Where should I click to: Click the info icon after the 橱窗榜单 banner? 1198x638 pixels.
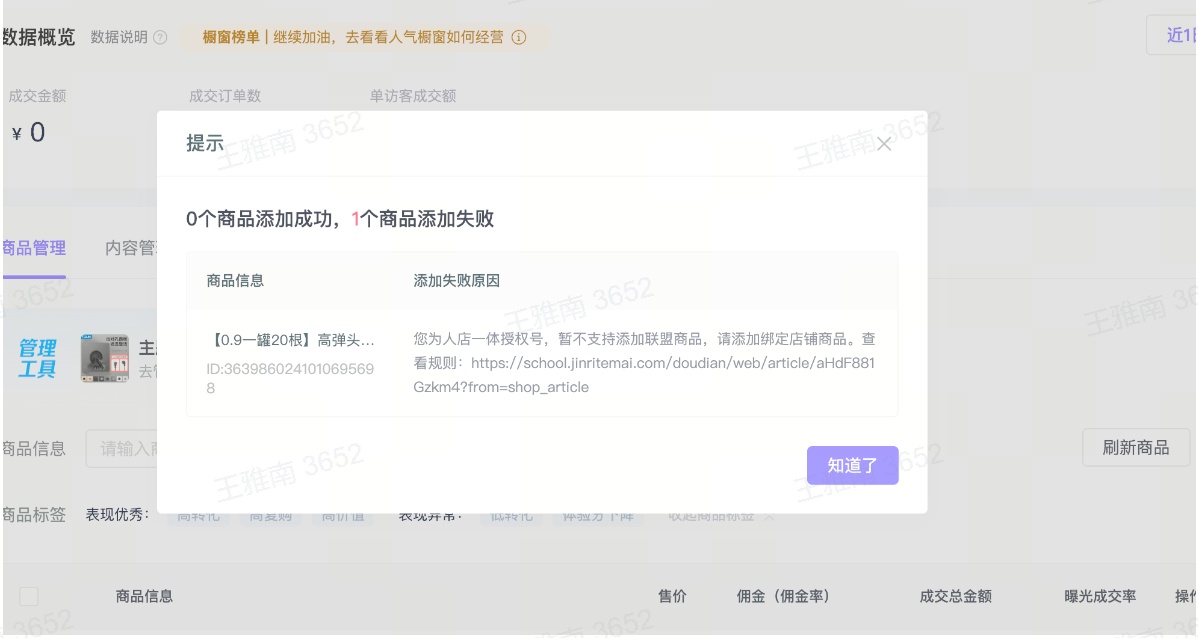[519, 38]
